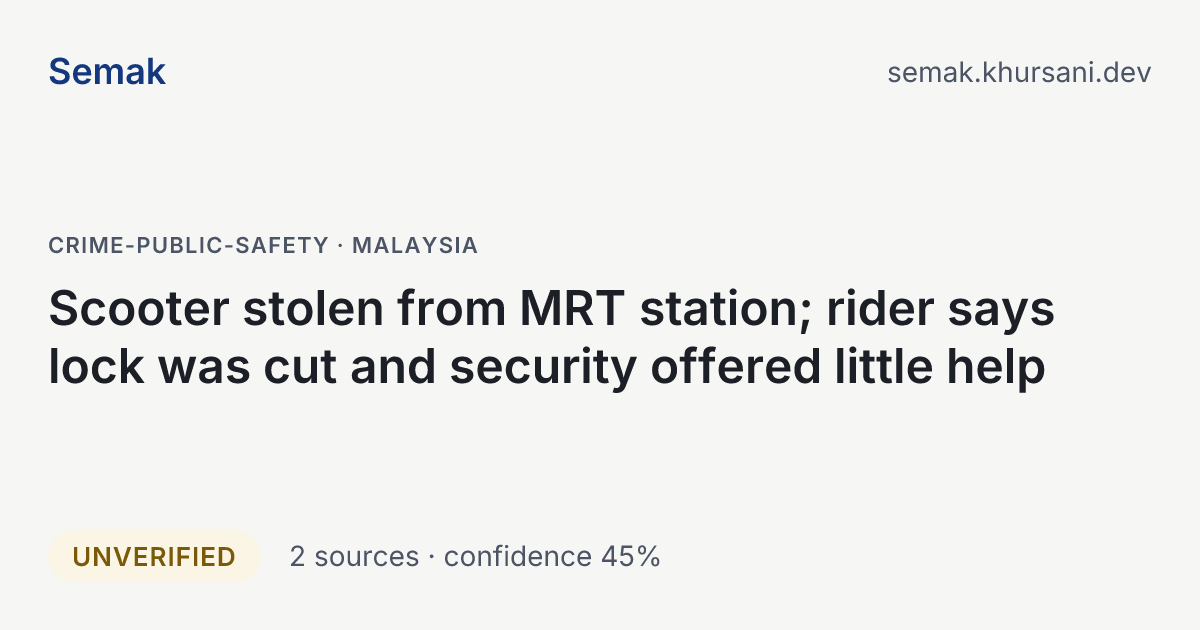Screen dimensions: 1200x630
Task: Open the semak.khursani.dev link
Action: (1019, 73)
